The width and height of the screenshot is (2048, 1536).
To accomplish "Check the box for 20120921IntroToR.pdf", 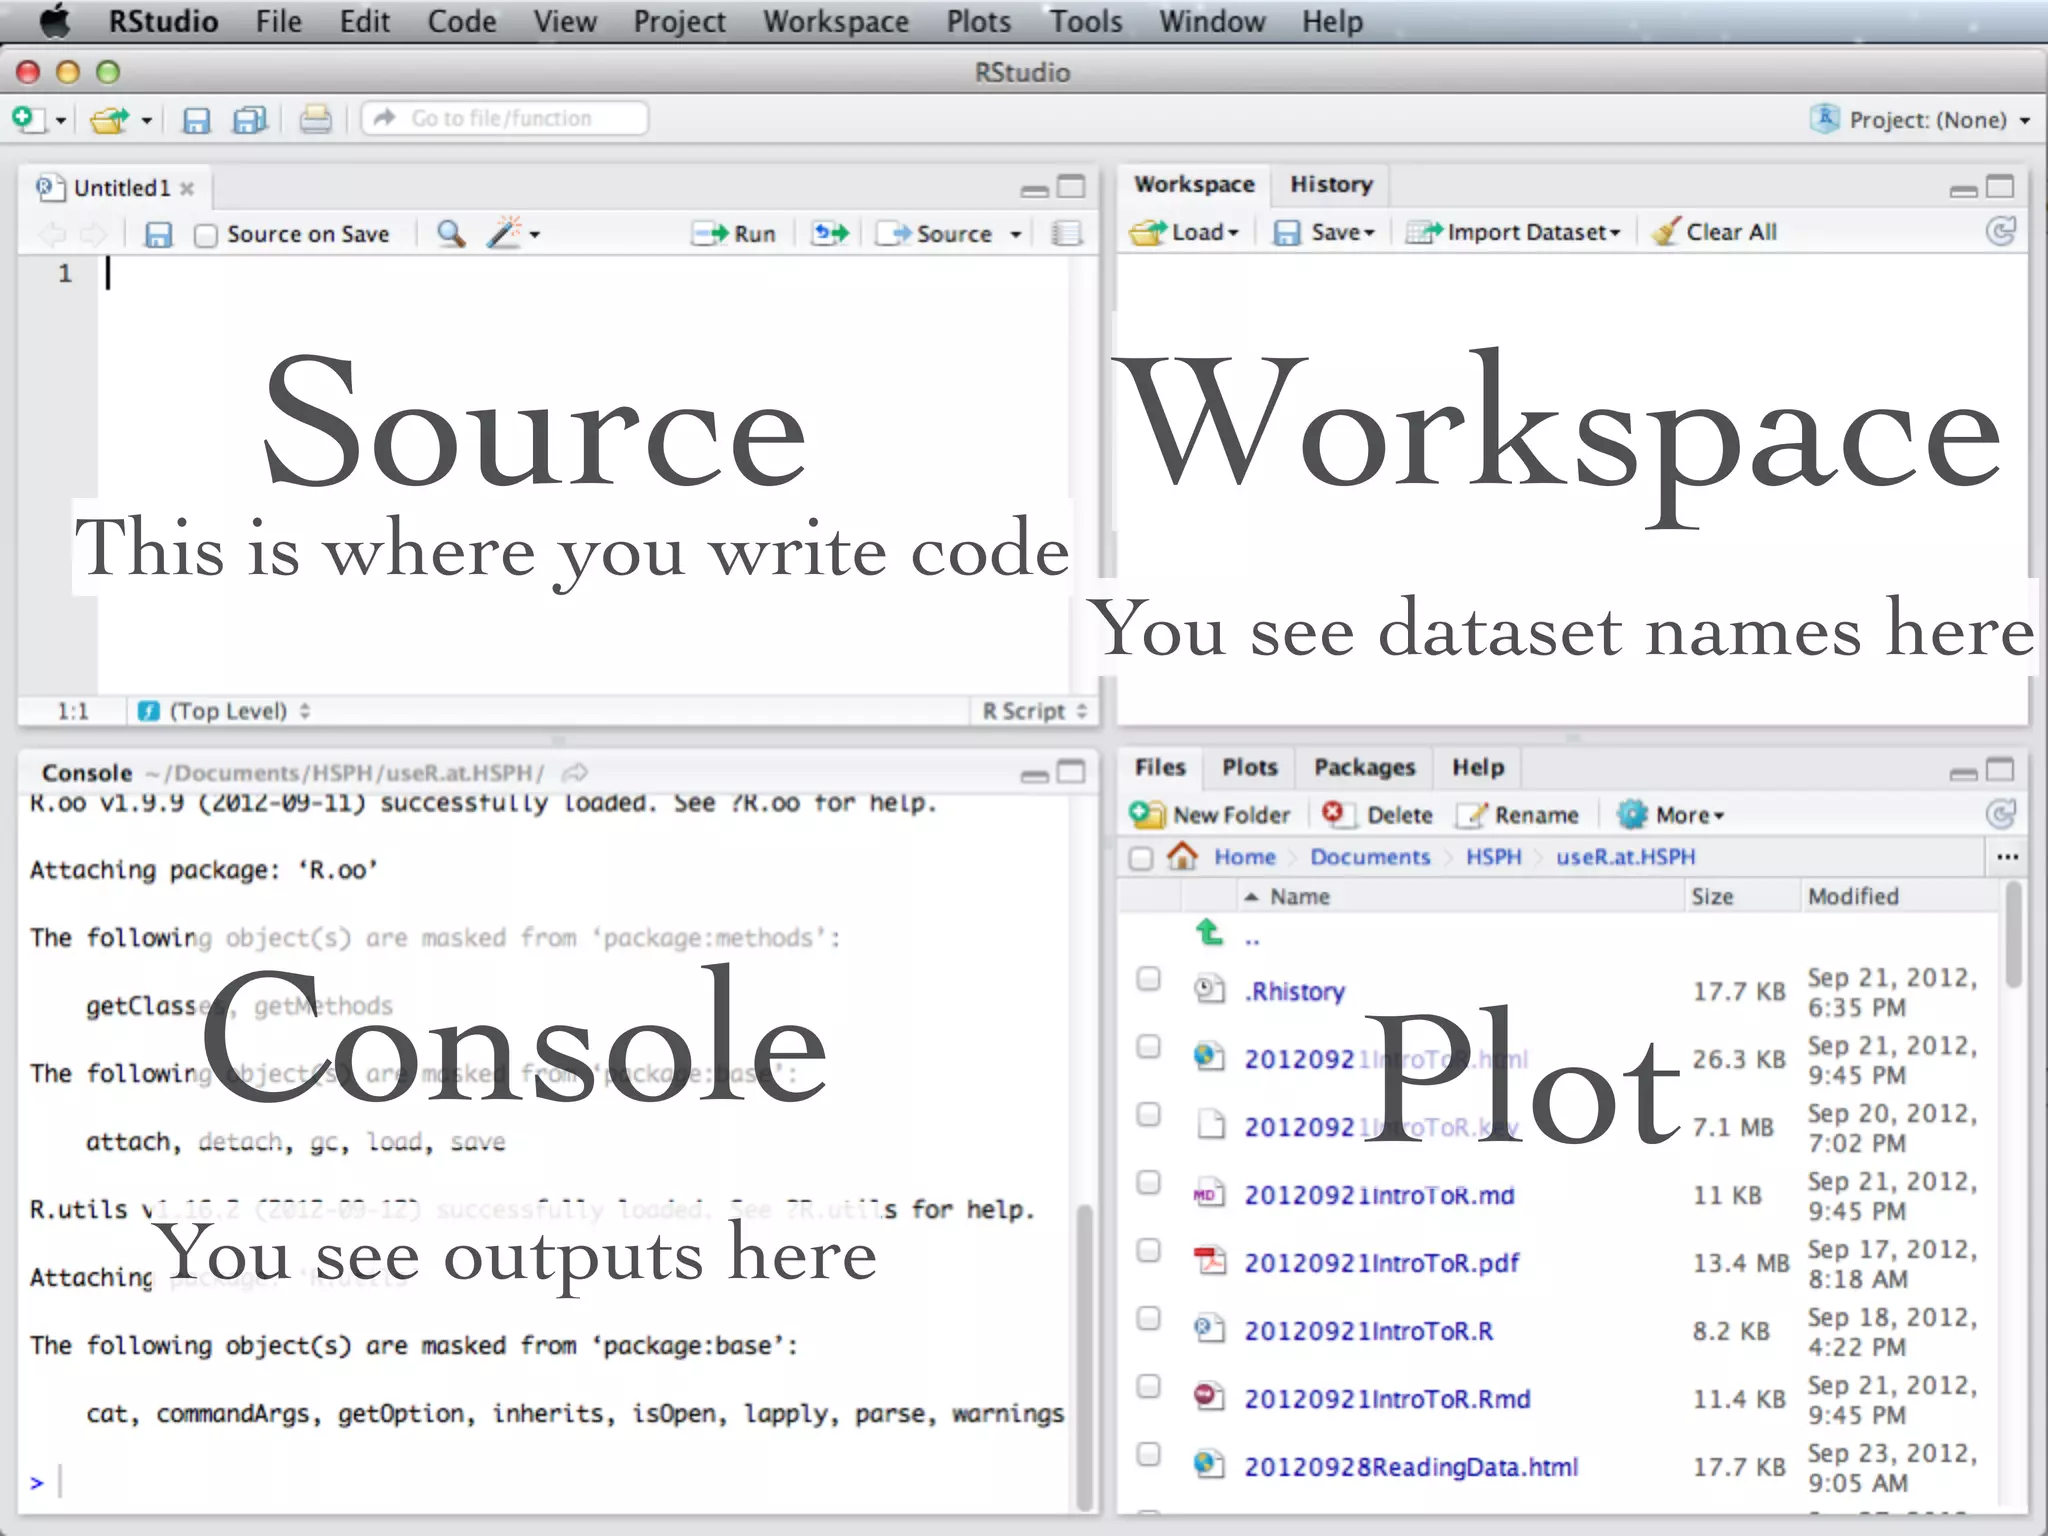I will point(1148,1250).
